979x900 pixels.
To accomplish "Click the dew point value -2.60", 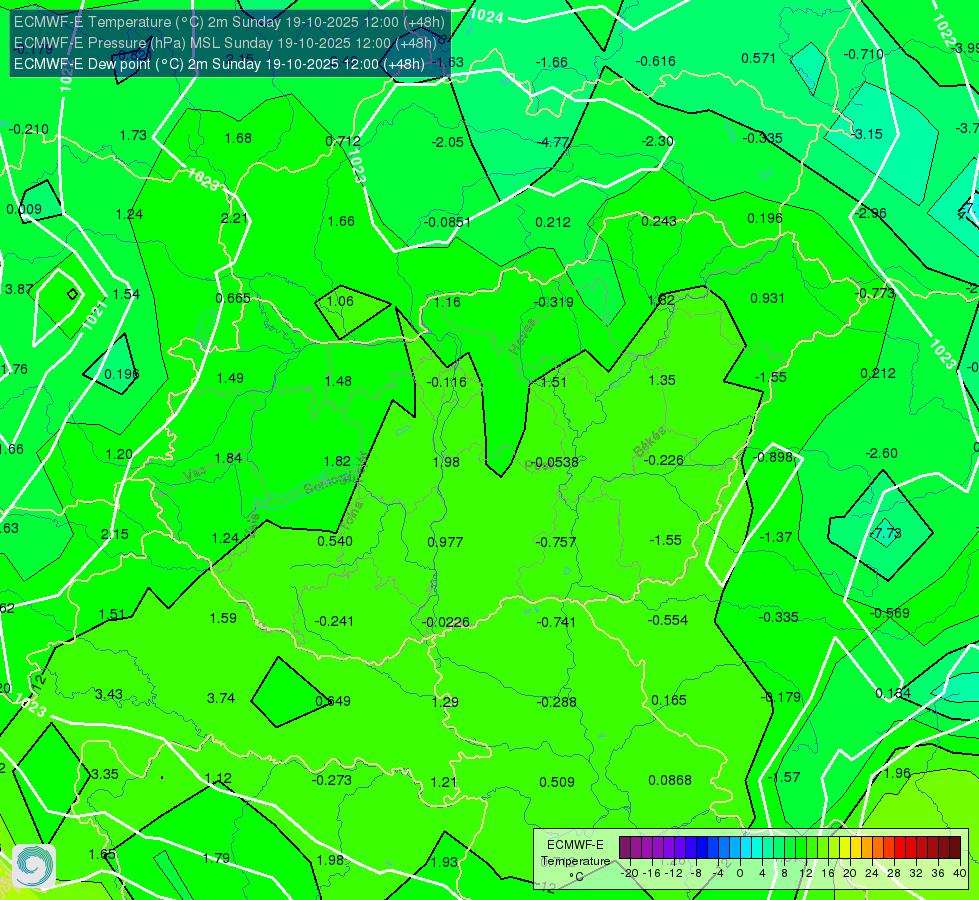I will (882, 453).
